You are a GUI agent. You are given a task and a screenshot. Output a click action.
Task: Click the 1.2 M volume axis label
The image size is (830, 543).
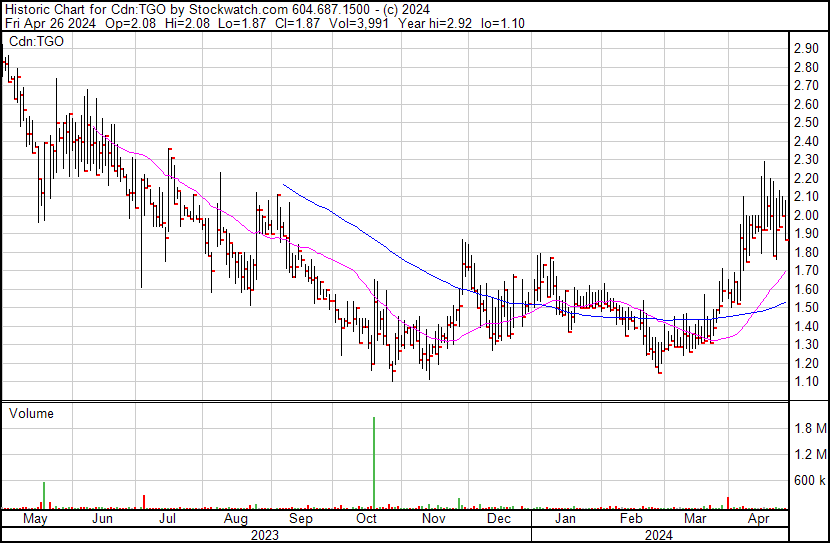[810, 454]
